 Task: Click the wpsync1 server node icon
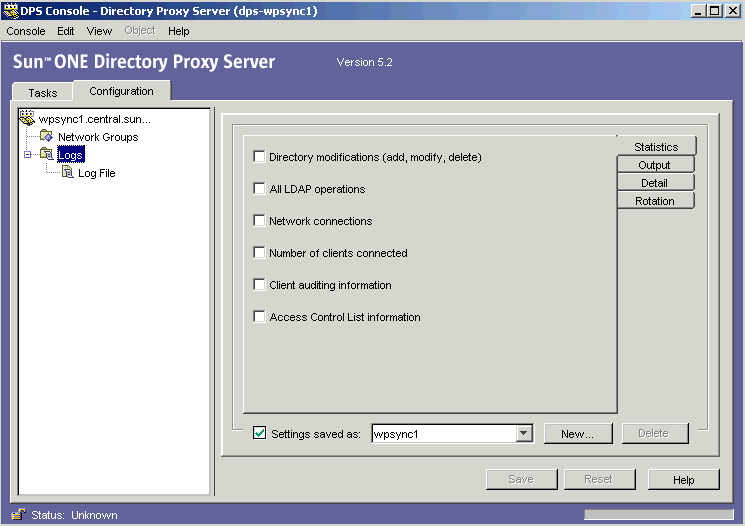pyautogui.click(x=27, y=117)
